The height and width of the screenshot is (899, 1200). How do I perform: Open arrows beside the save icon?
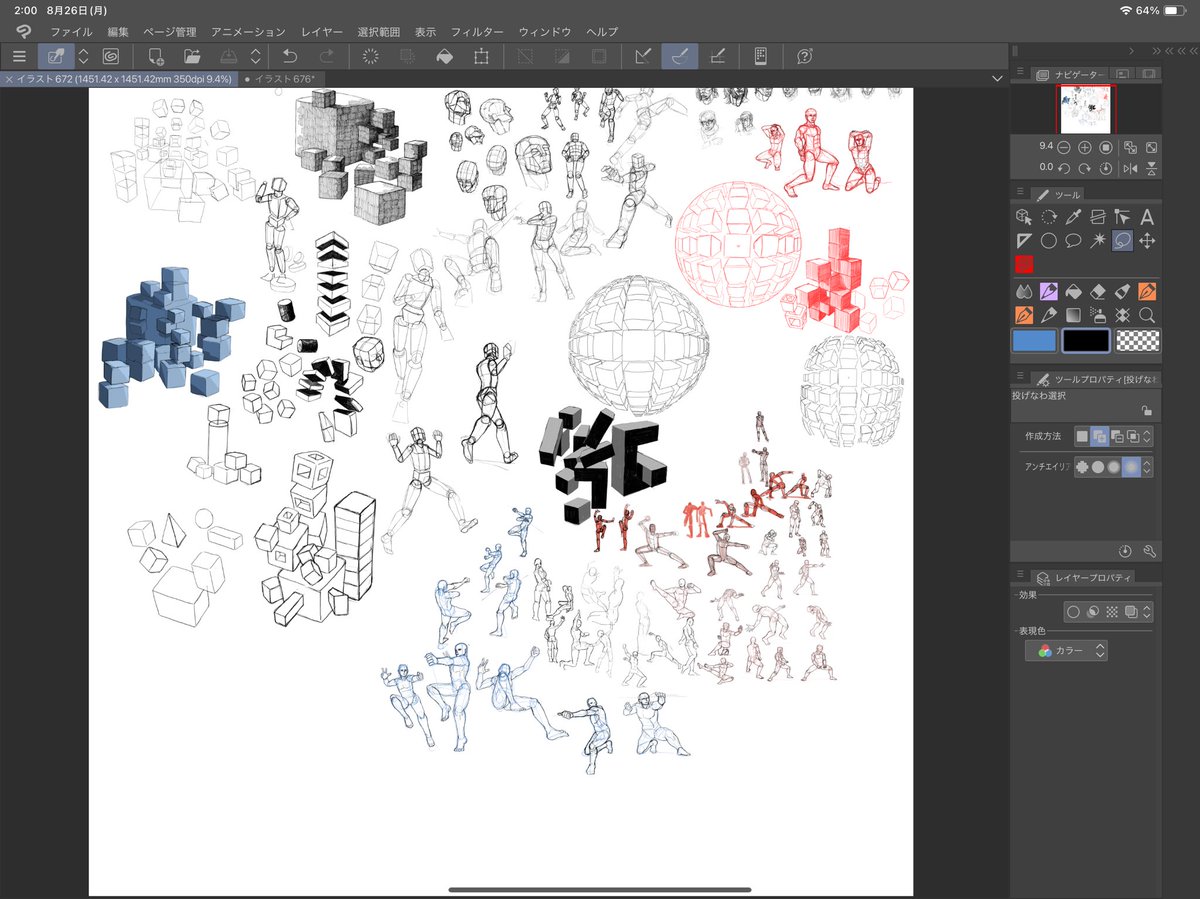pyautogui.click(x=256, y=57)
